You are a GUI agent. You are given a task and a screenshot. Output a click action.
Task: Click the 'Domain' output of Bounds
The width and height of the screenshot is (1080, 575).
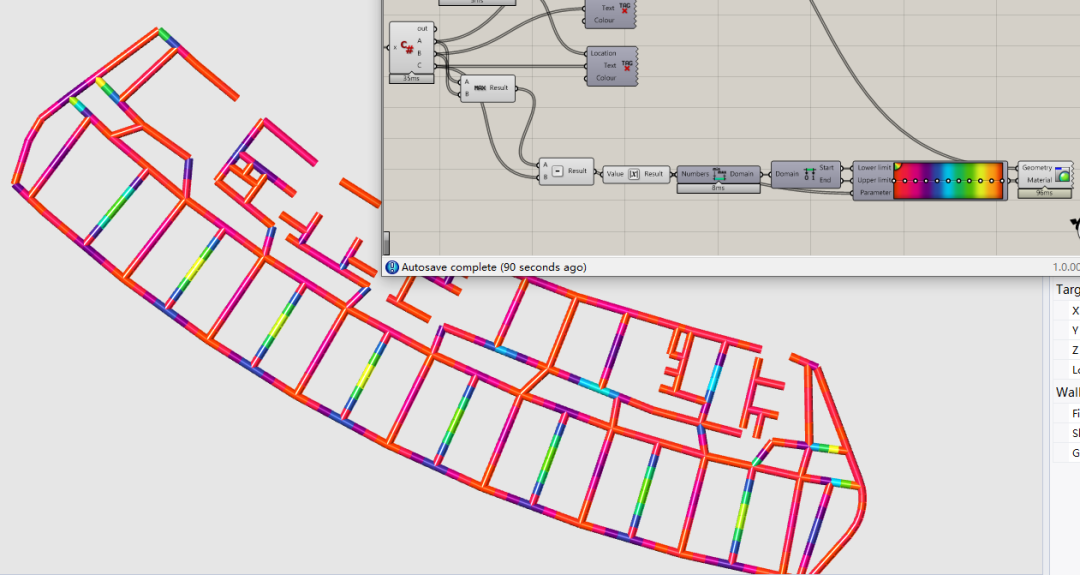(x=742, y=174)
